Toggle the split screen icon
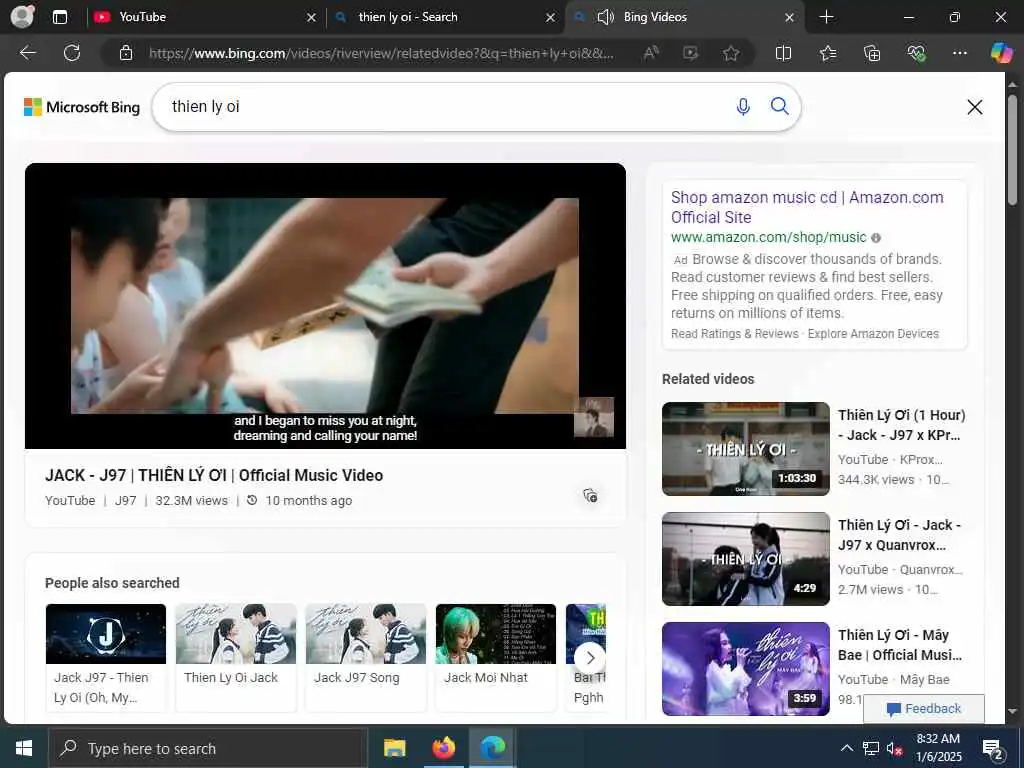Screen dimensions: 1024x768 [x=783, y=53]
